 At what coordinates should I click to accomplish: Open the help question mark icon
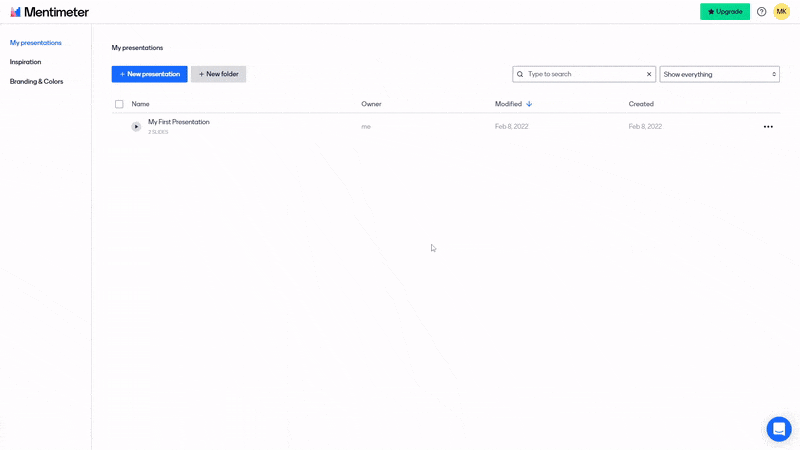pyautogui.click(x=761, y=12)
